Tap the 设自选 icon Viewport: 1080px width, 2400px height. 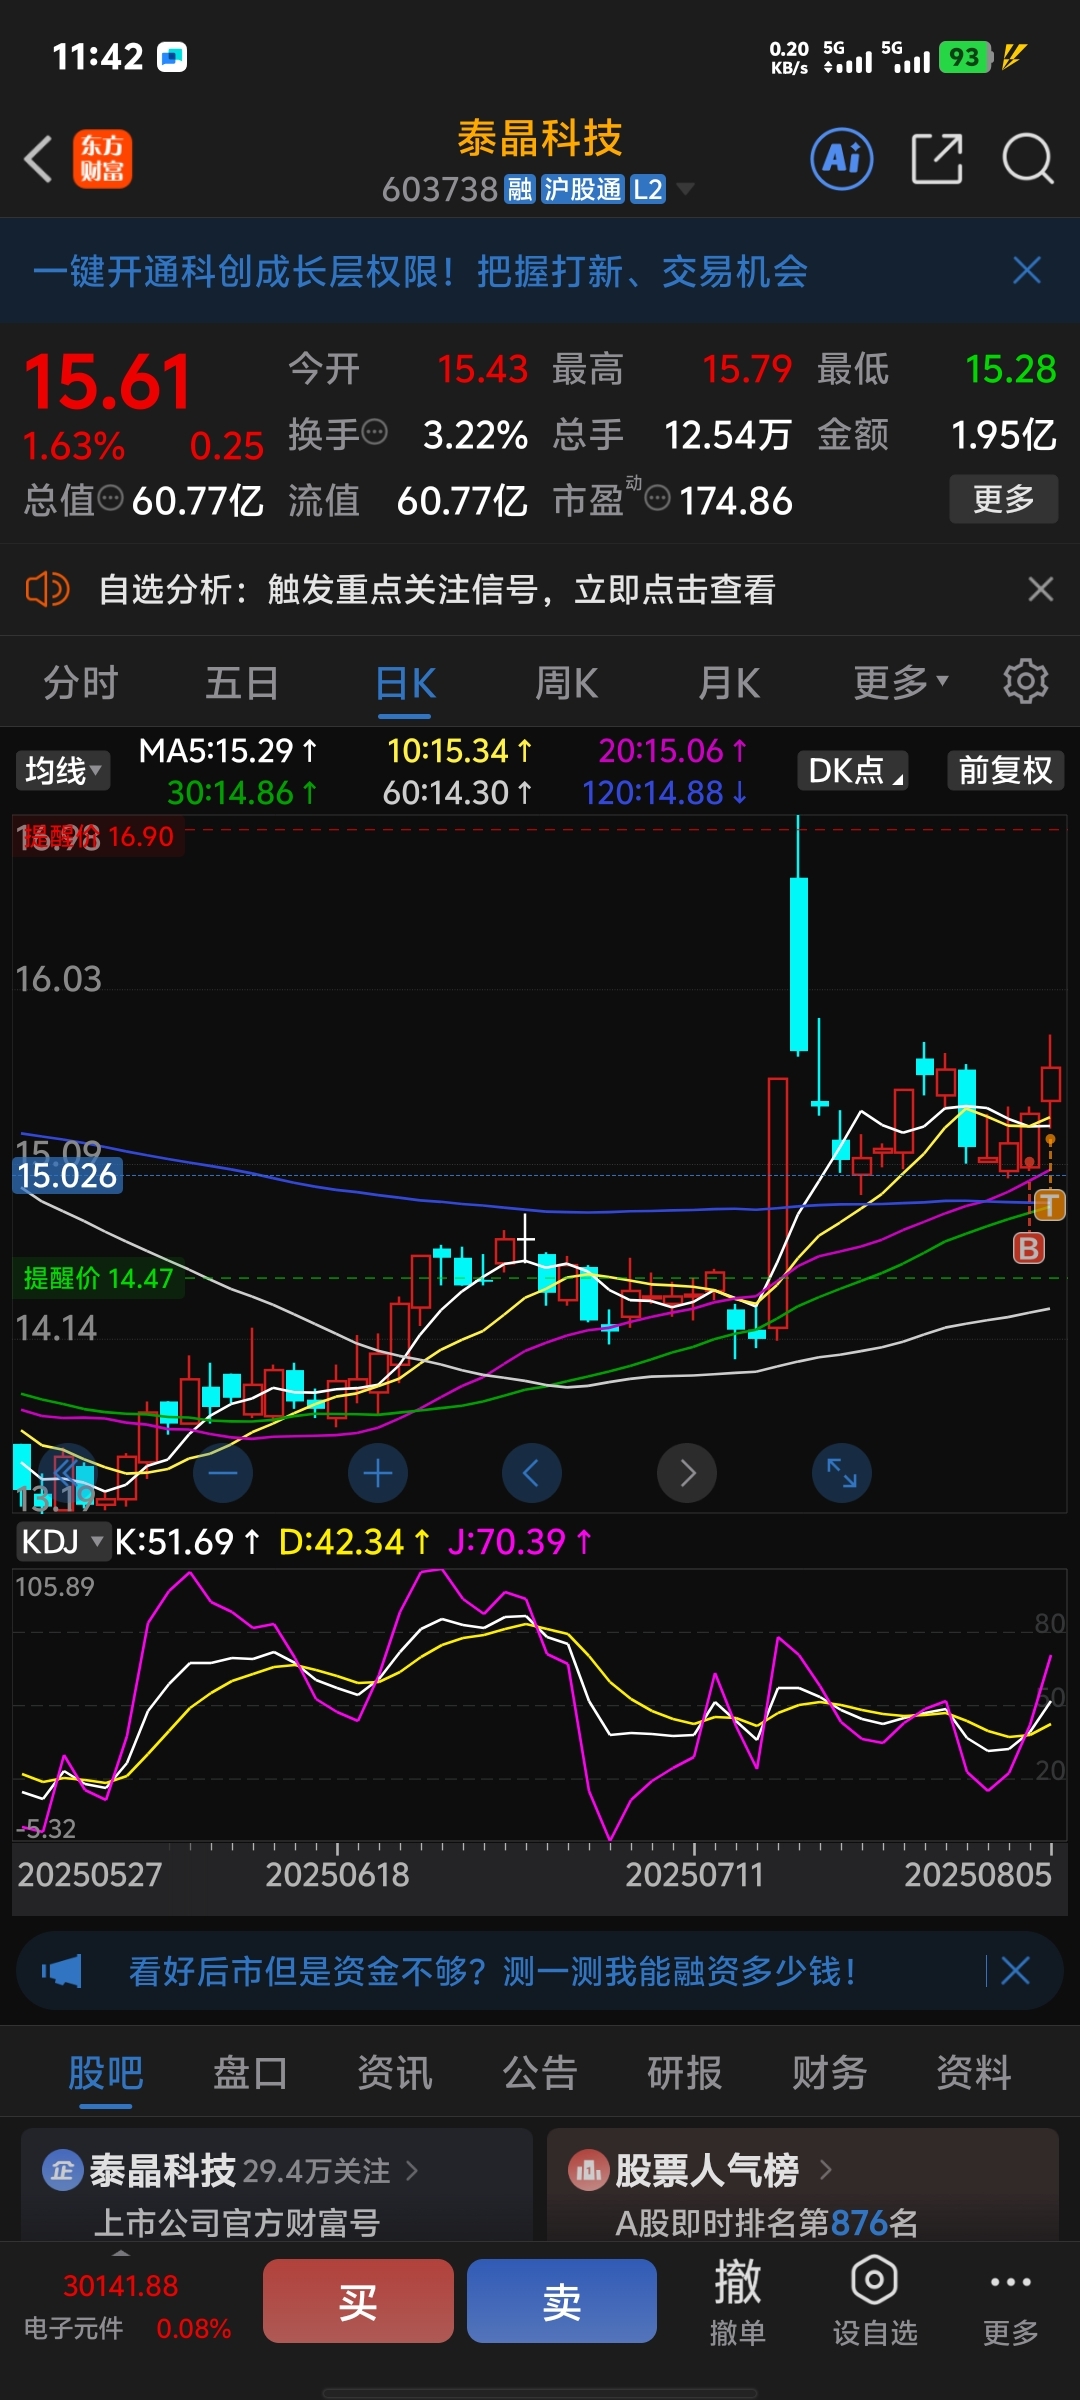(875, 2300)
